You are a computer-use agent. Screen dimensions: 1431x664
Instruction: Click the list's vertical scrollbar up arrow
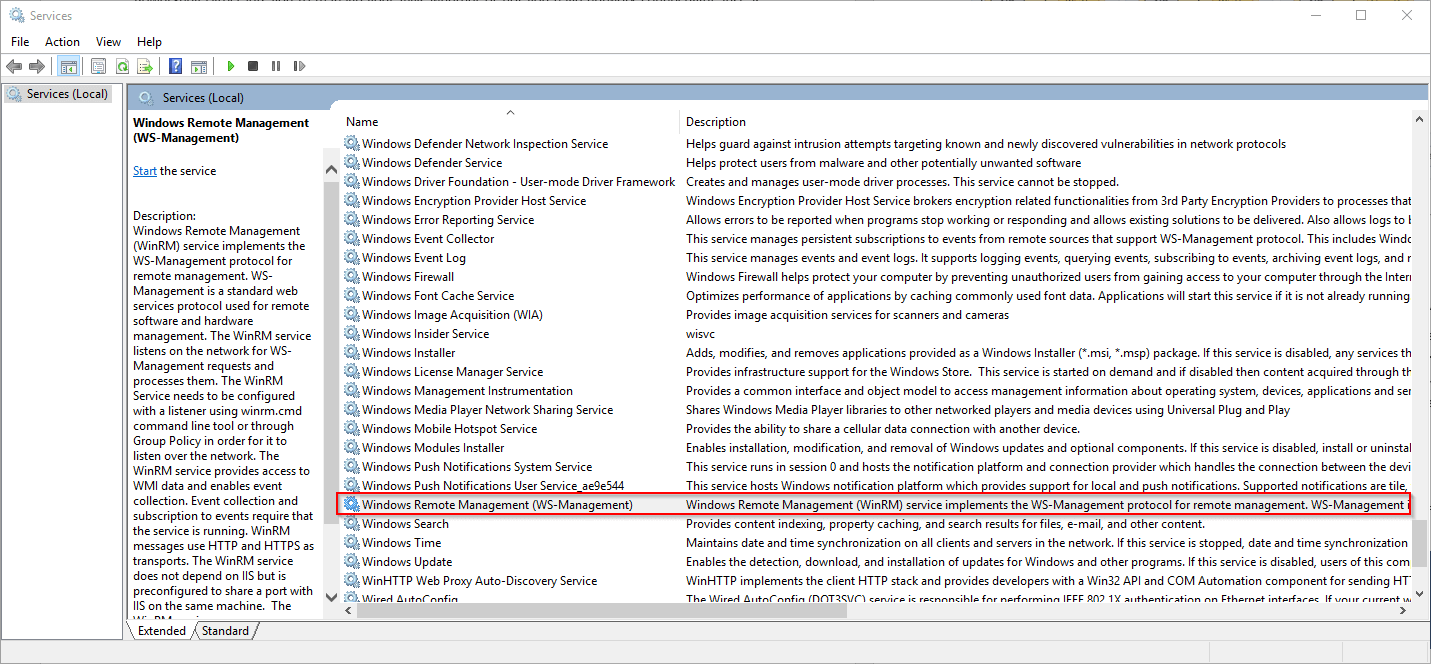1419,120
